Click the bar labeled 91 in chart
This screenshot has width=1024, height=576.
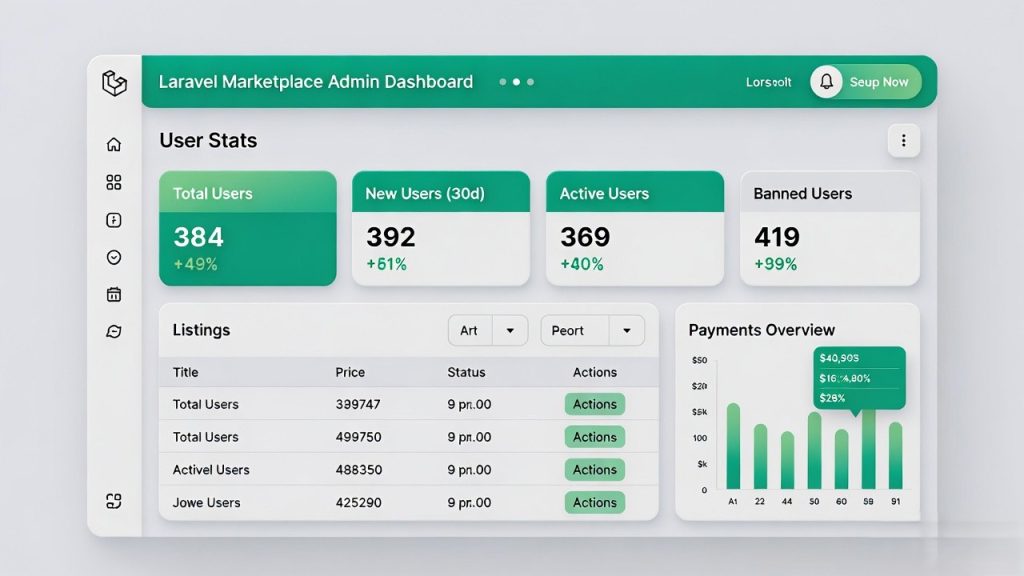tap(896, 455)
